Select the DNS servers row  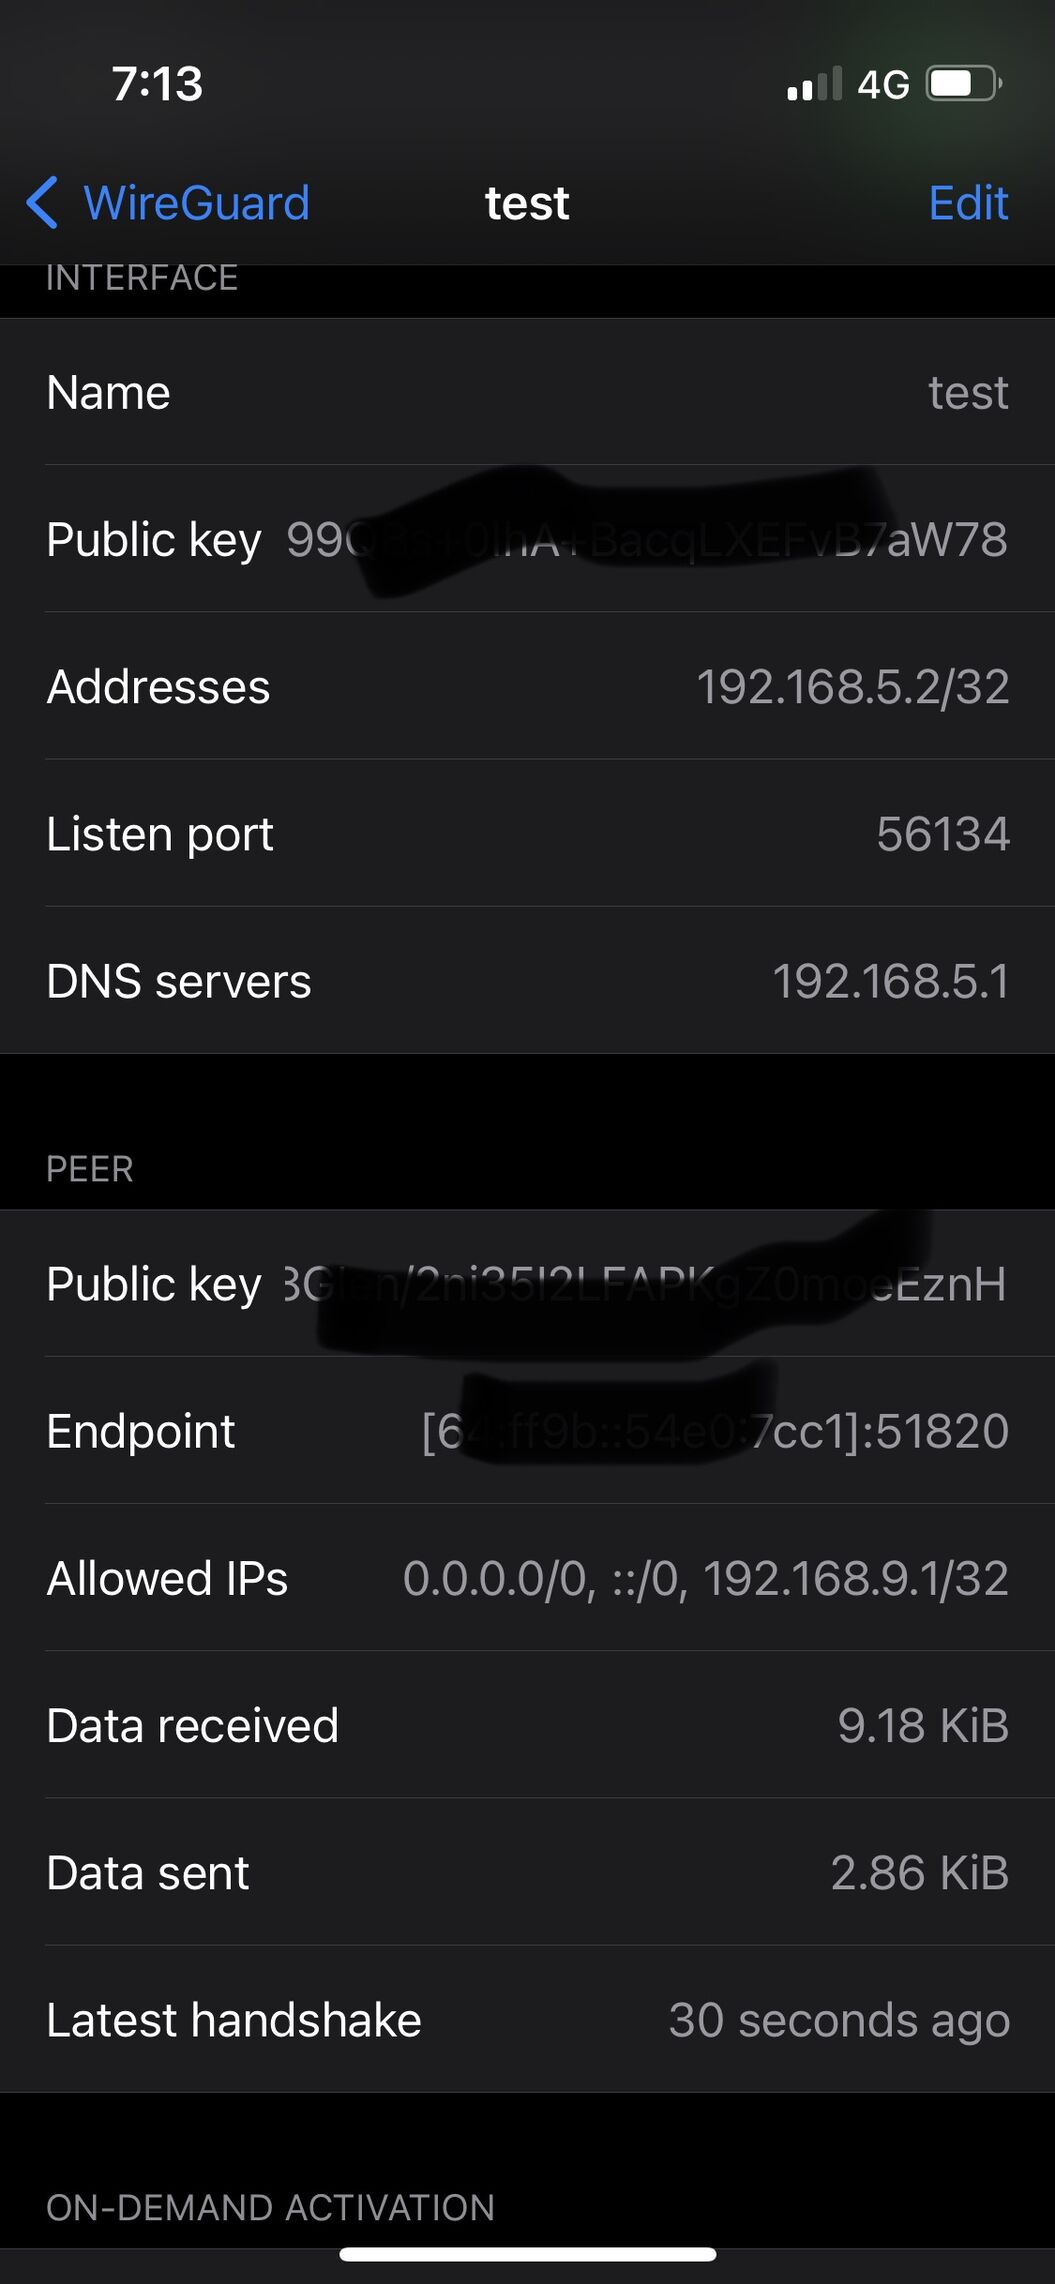point(527,981)
